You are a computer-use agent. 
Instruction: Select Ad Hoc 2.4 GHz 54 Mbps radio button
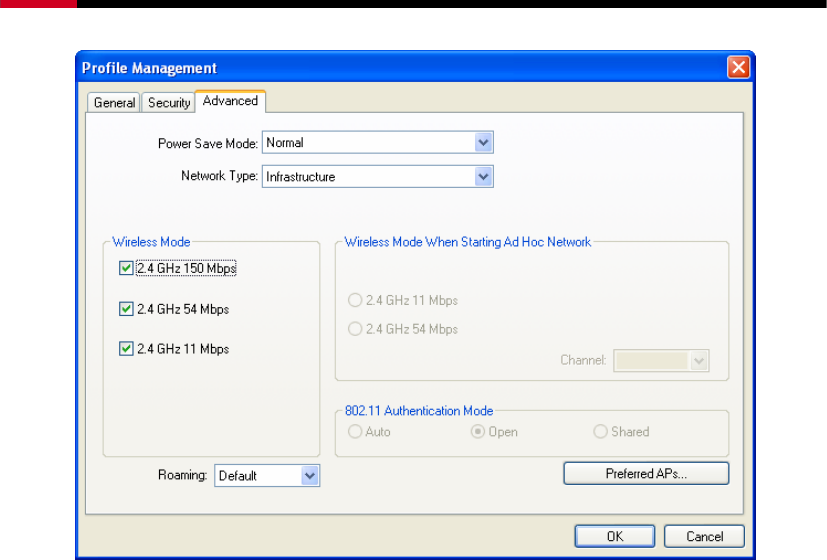point(355,329)
